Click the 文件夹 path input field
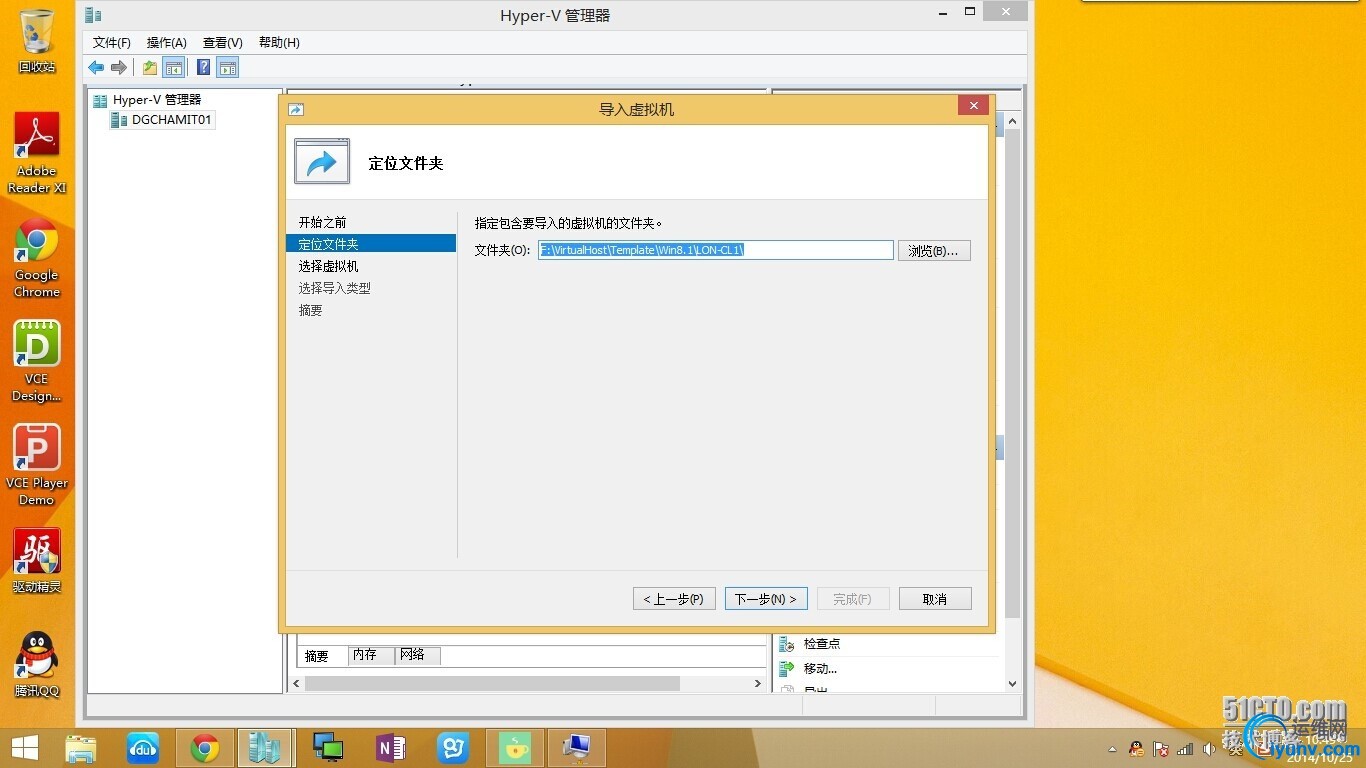This screenshot has height=768, width=1366. coord(716,250)
